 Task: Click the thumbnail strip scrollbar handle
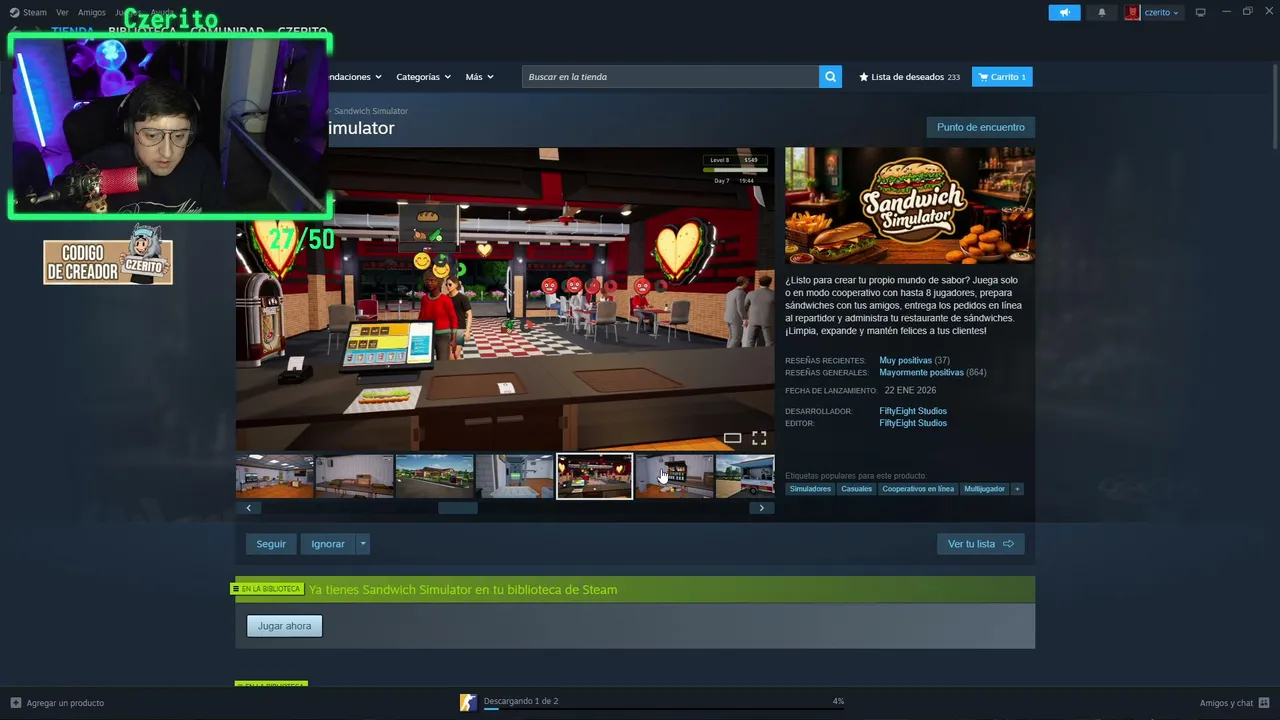point(458,508)
